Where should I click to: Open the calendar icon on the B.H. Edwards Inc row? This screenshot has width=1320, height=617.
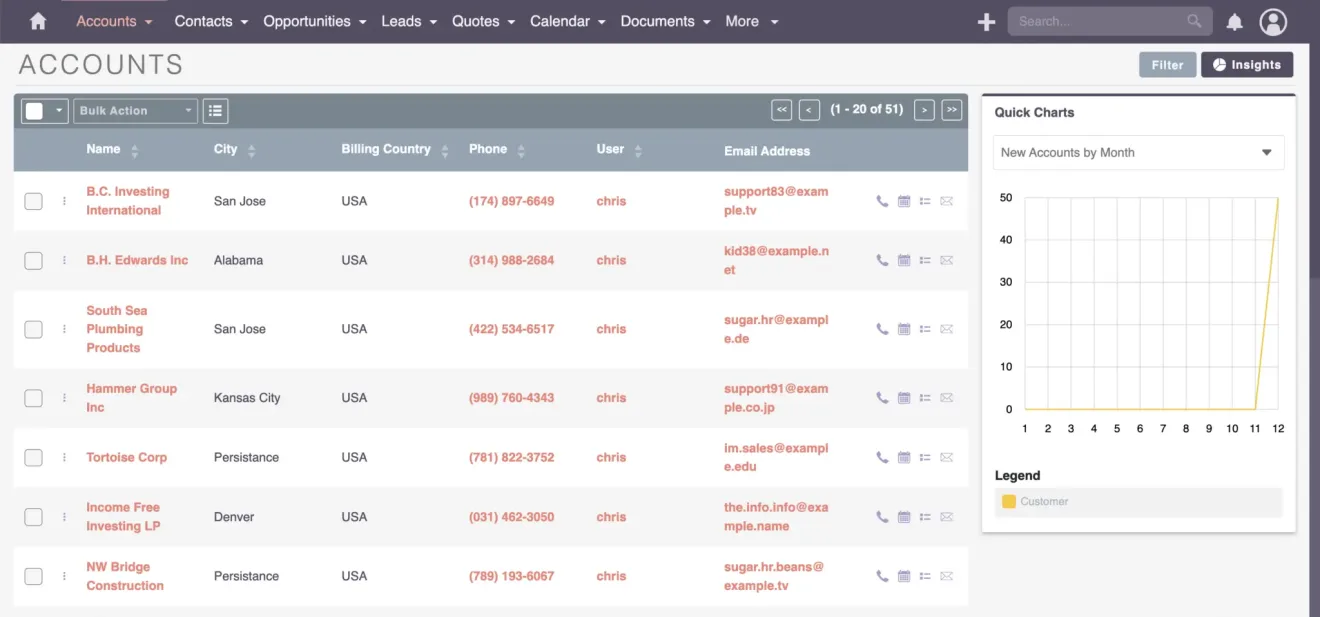pyautogui.click(x=903, y=260)
